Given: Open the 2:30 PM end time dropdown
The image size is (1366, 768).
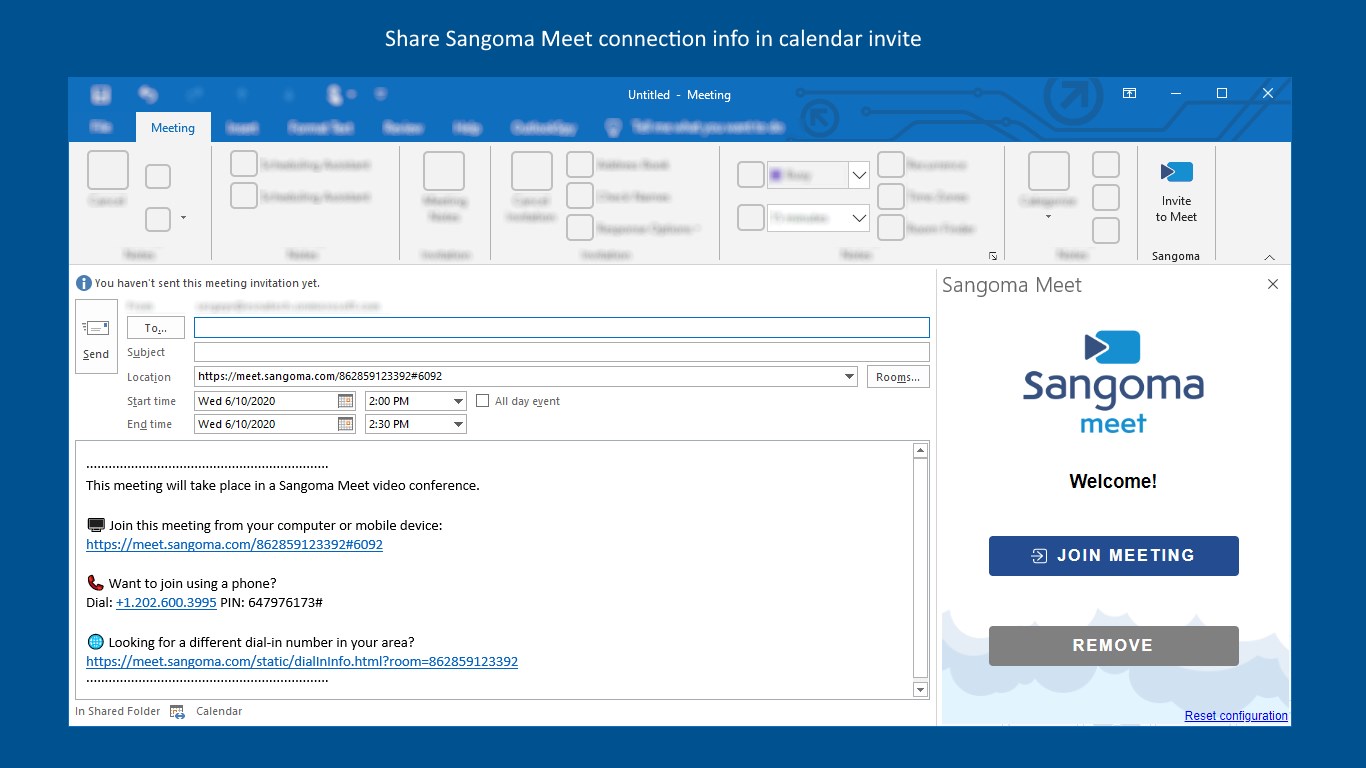Looking at the screenshot, I should (x=459, y=424).
